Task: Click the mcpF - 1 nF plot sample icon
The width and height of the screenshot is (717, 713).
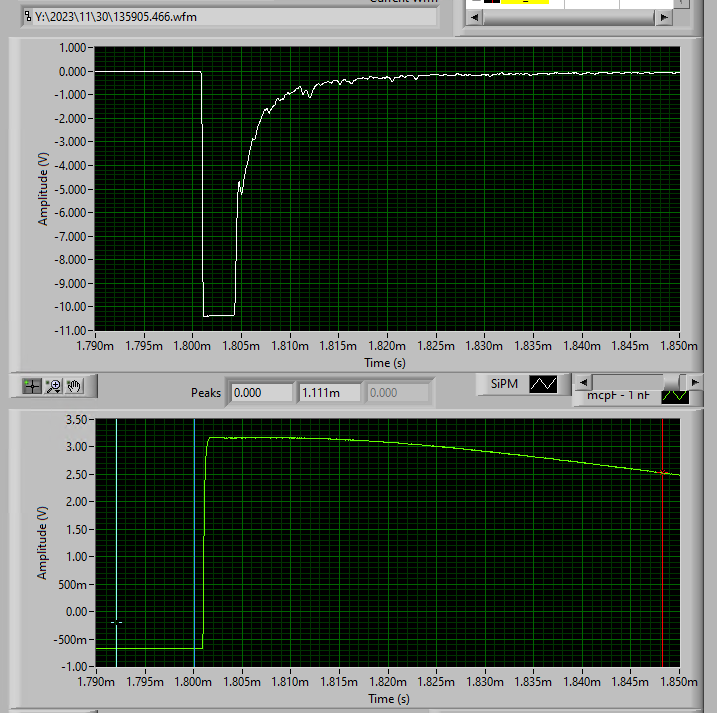Action: pos(675,396)
